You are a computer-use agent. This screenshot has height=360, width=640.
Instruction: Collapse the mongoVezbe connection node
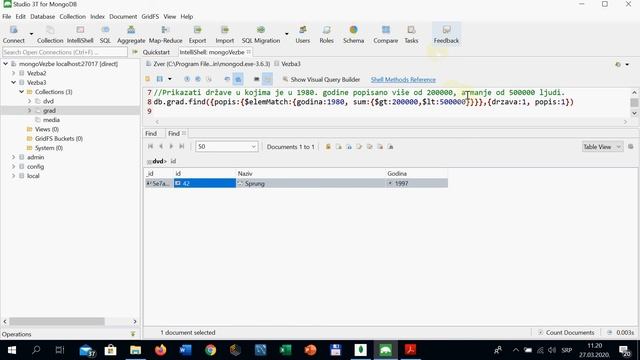(6, 64)
